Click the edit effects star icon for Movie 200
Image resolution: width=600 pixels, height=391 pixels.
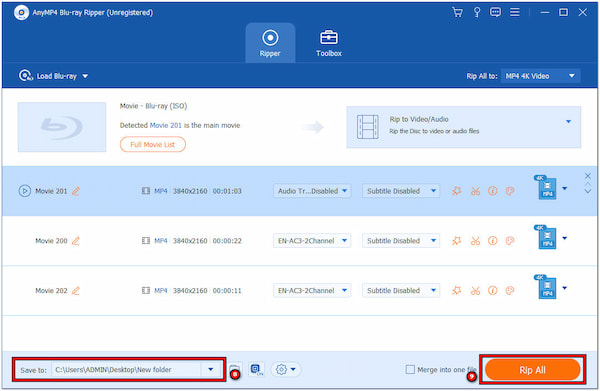coord(457,240)
